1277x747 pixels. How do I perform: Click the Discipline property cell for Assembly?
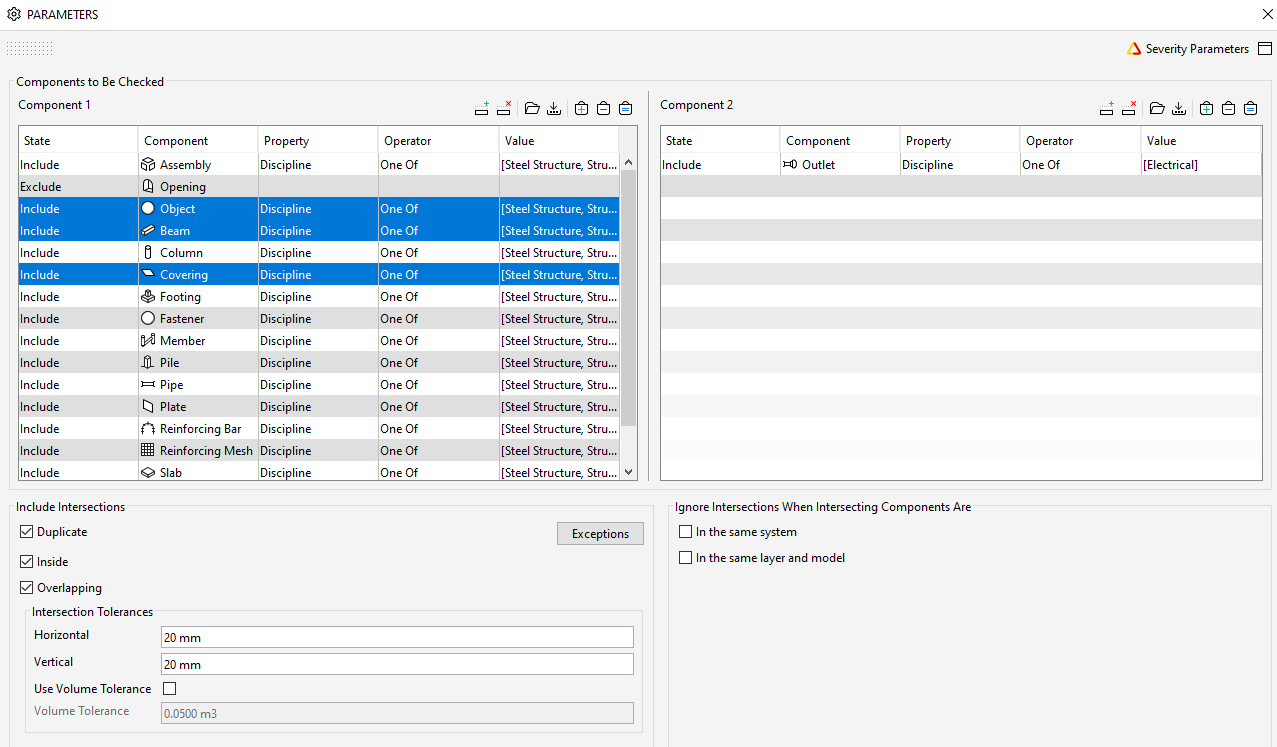[x=318, y=165]
